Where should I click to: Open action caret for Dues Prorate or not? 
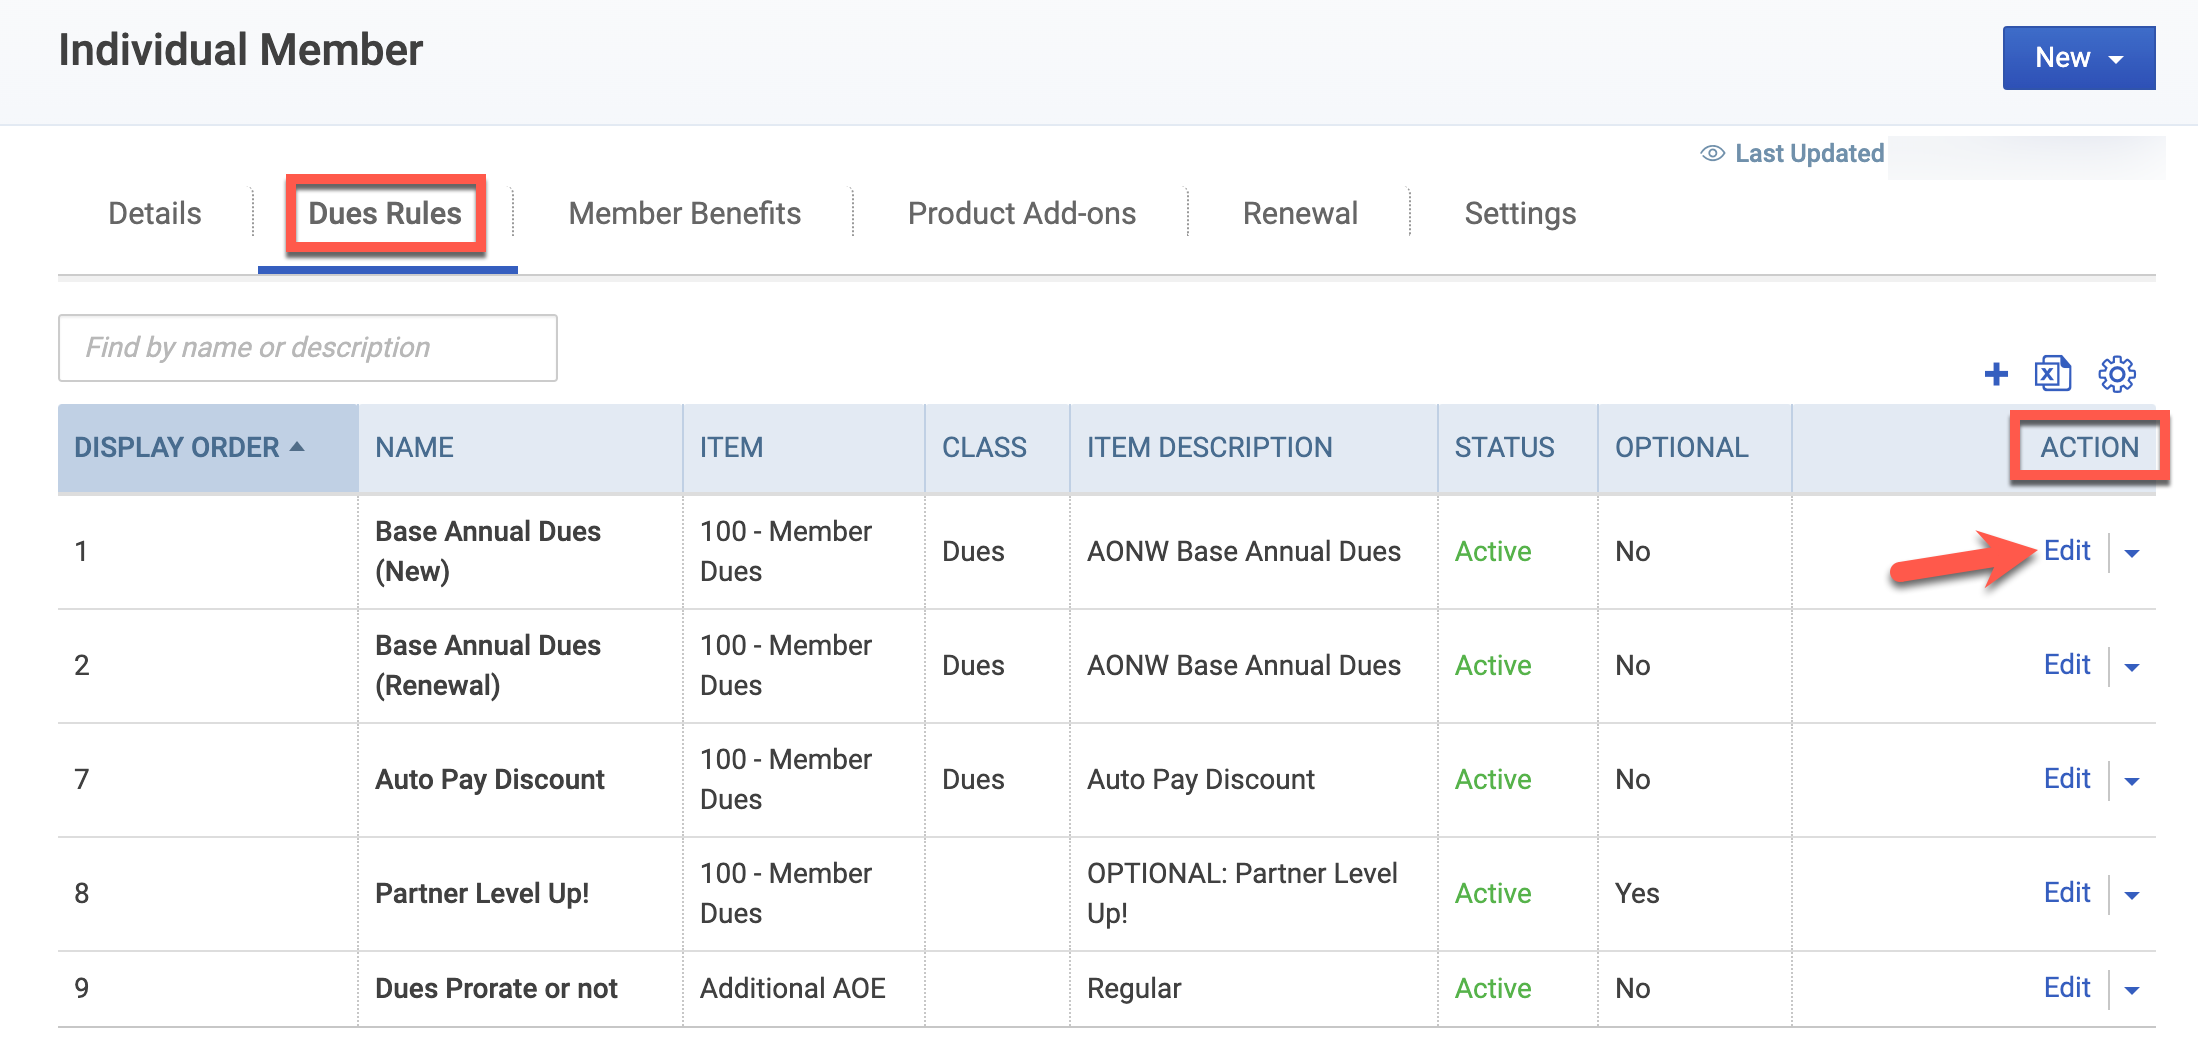pos(2131,990)
